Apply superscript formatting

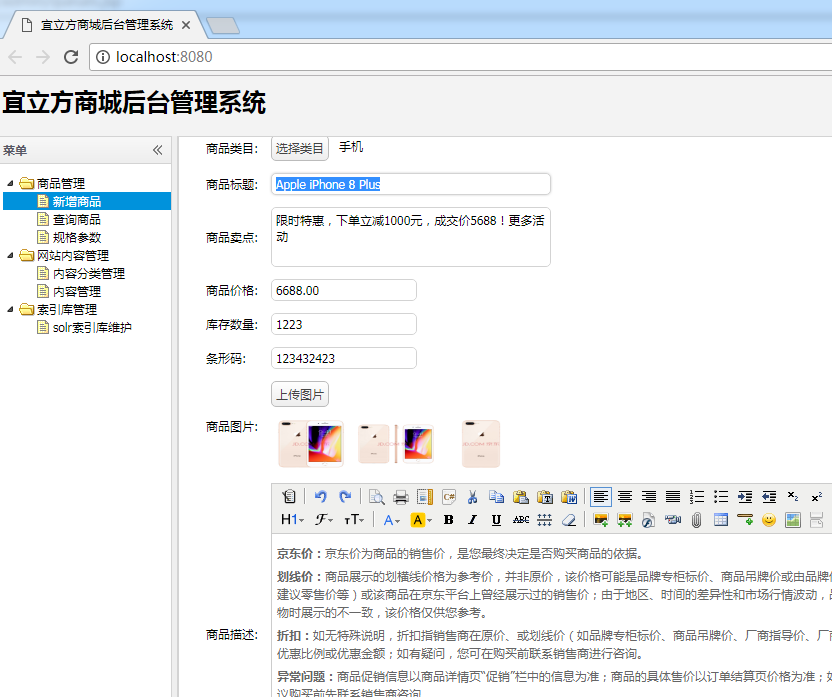click(x=817, y=496)
